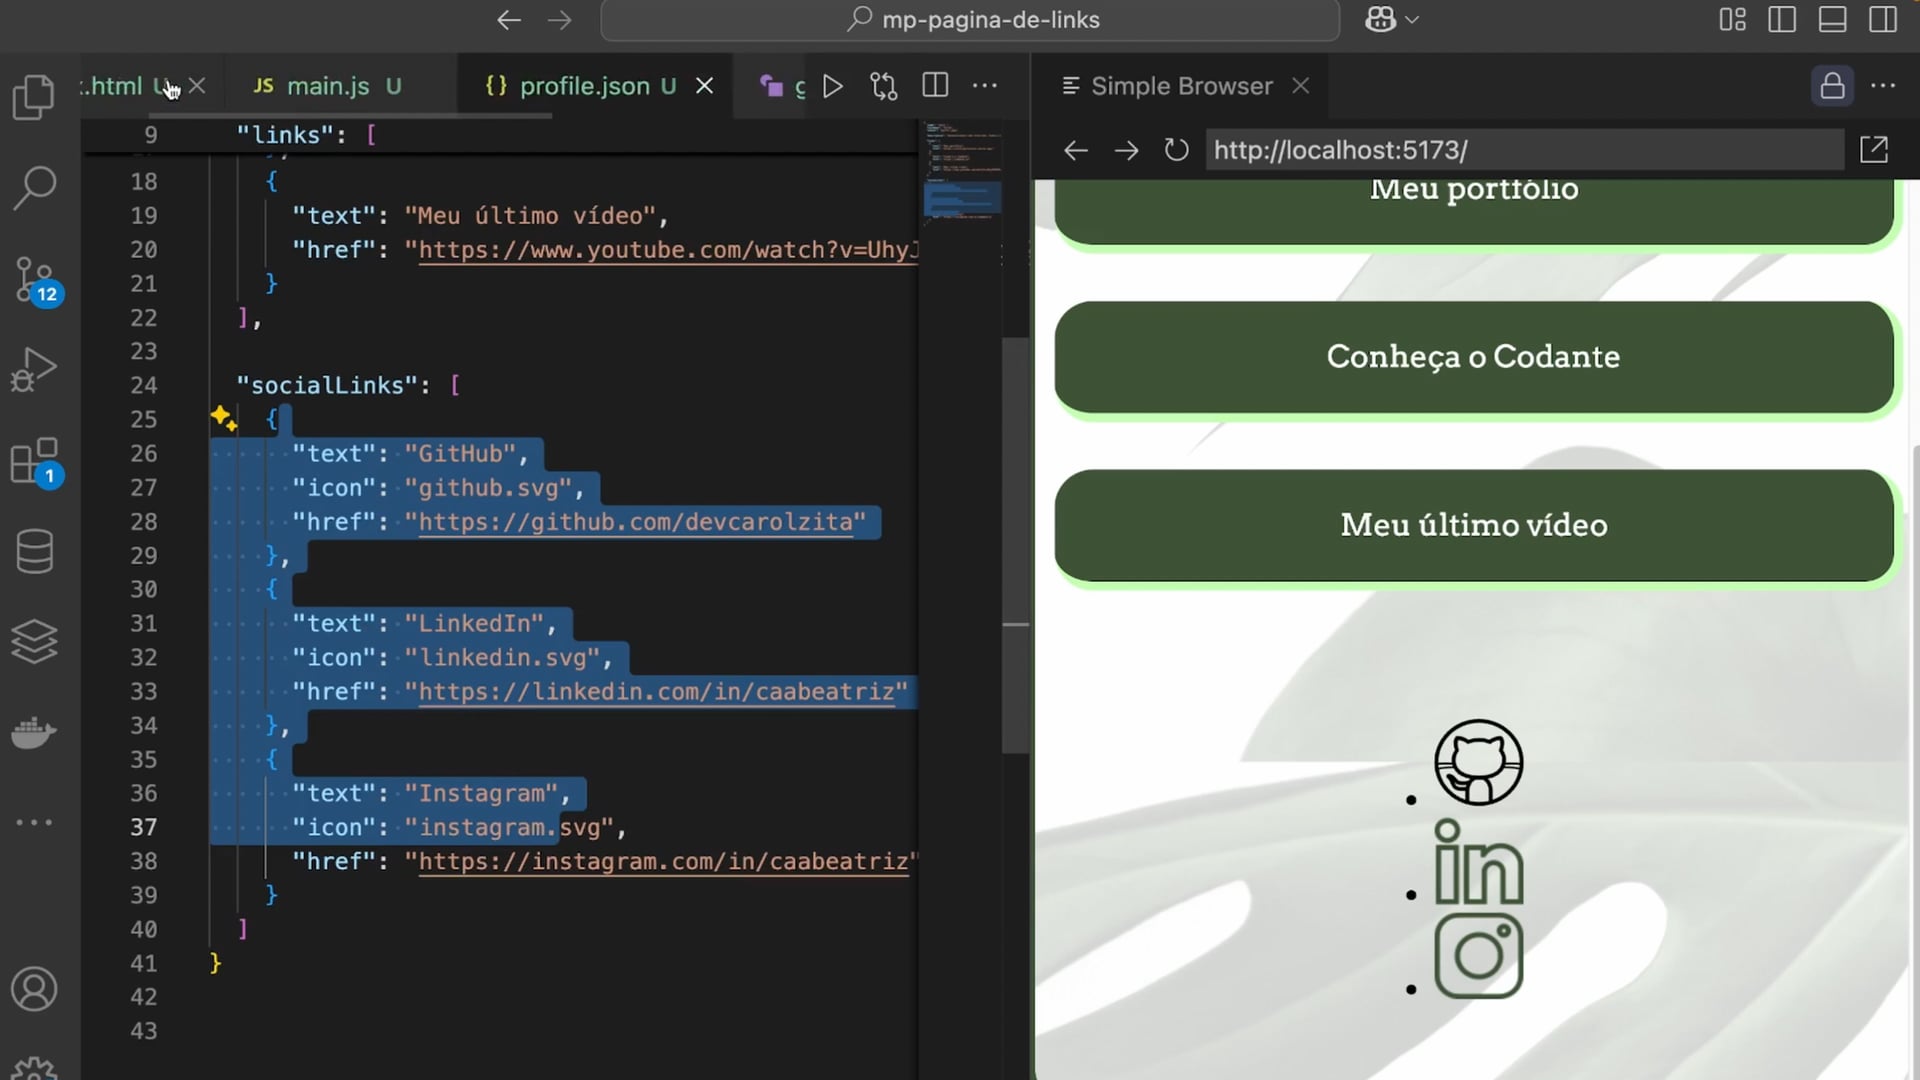
Task: Split the editor to the right
Action: (935, 86)
